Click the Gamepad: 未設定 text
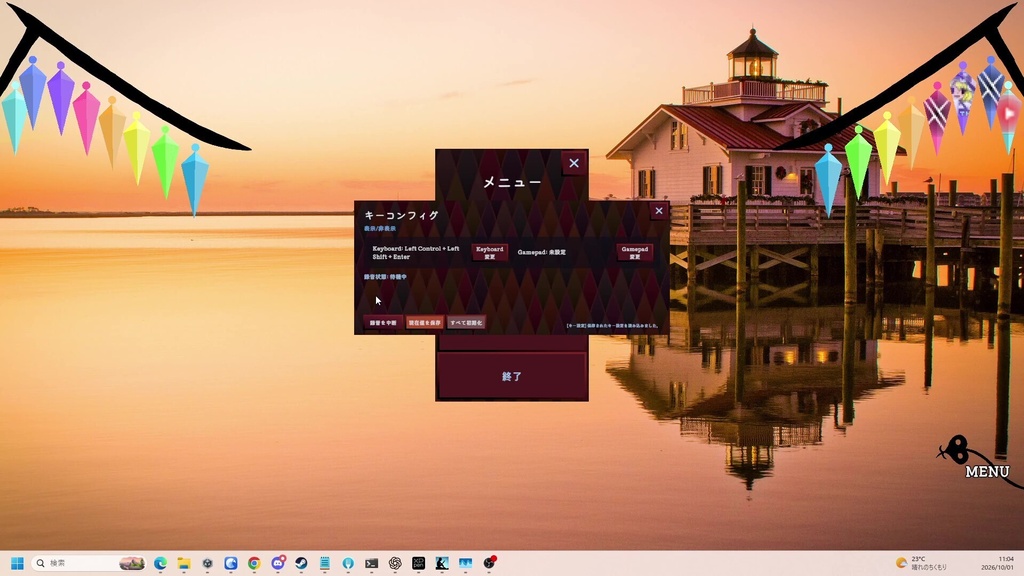Screen dimensions: 1024x576 pyautogui.click(x=541, y=252)
